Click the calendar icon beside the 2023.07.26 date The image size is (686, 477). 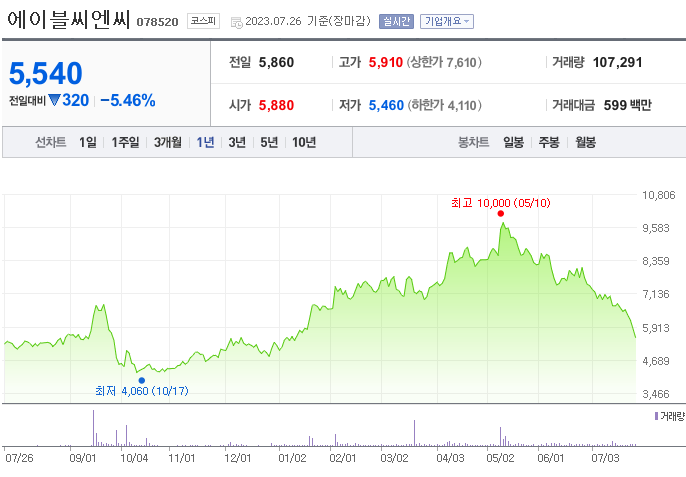coord(236,22)
